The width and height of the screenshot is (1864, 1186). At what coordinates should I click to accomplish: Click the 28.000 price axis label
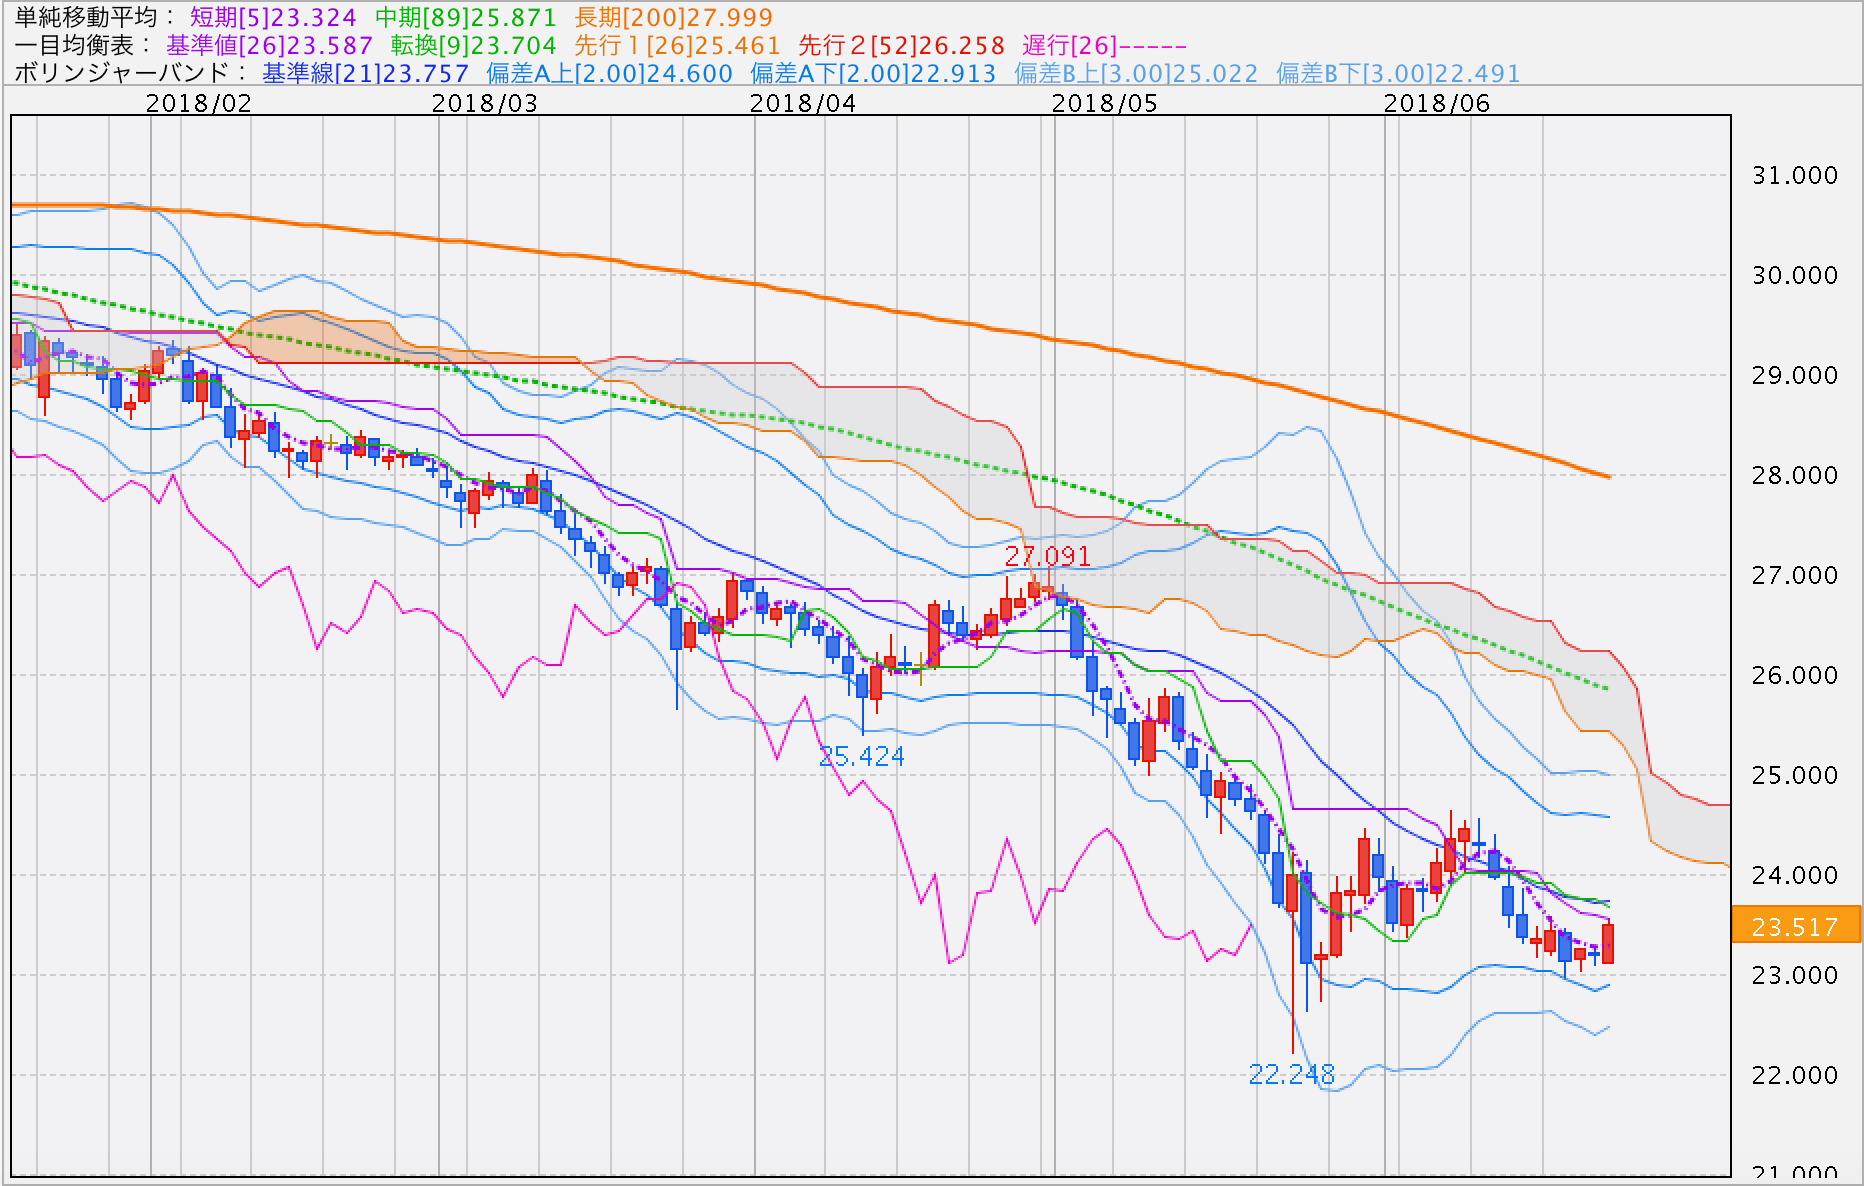(x=1795, y=475)
